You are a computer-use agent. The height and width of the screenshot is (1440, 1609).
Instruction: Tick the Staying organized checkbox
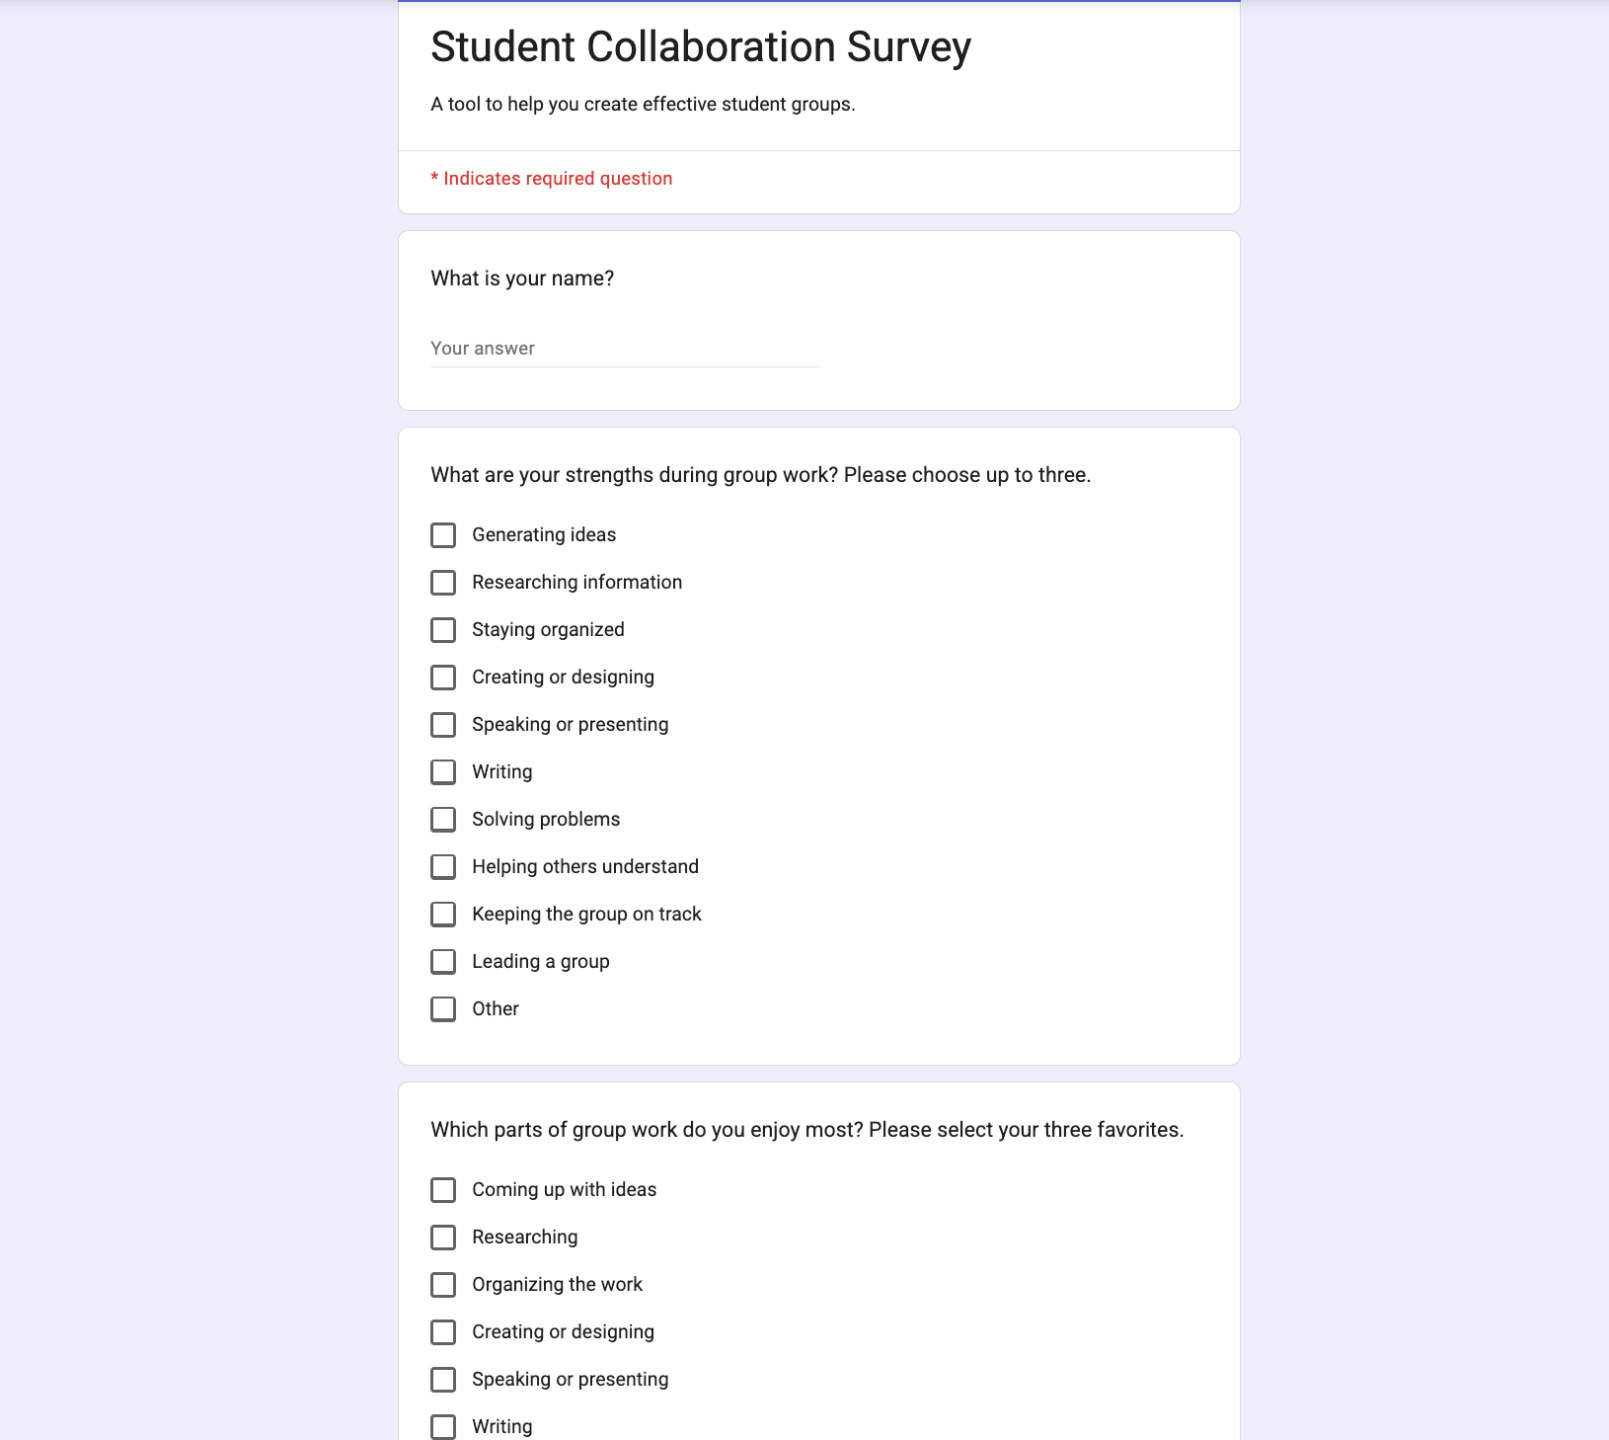coord(443,630)
